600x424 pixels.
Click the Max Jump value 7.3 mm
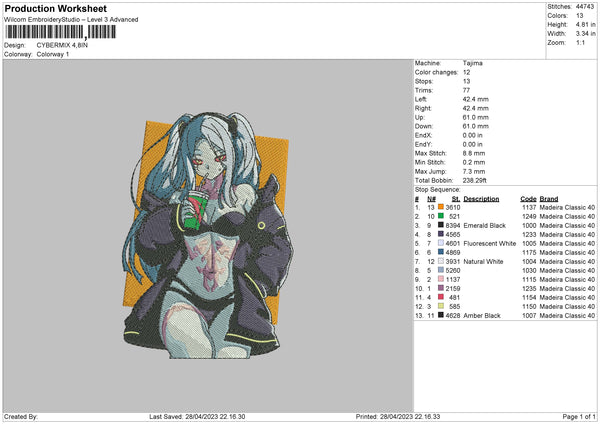474,171
